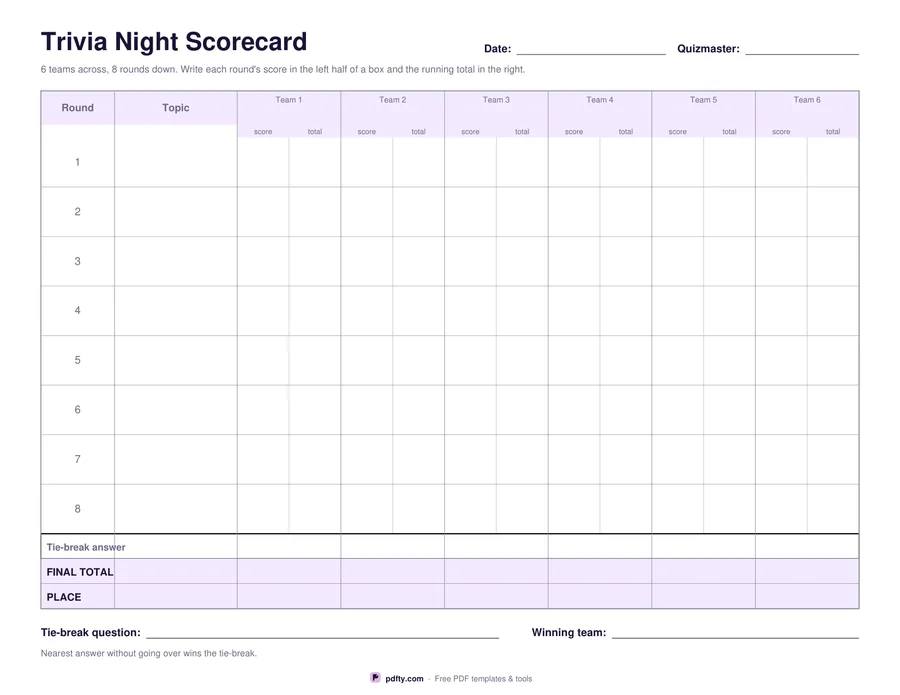Image resolution: width=900 pixels, height=695 pixels.
Task: Click the Team 2 header
Action: coord(393,100)
